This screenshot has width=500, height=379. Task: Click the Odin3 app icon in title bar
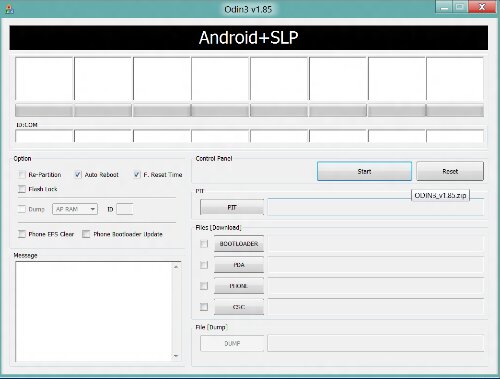(9, 9)
